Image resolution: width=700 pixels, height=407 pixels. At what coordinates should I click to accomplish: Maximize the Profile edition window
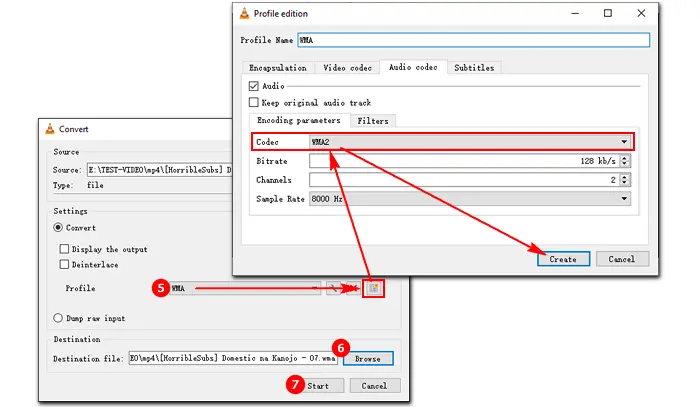[608, 14]
